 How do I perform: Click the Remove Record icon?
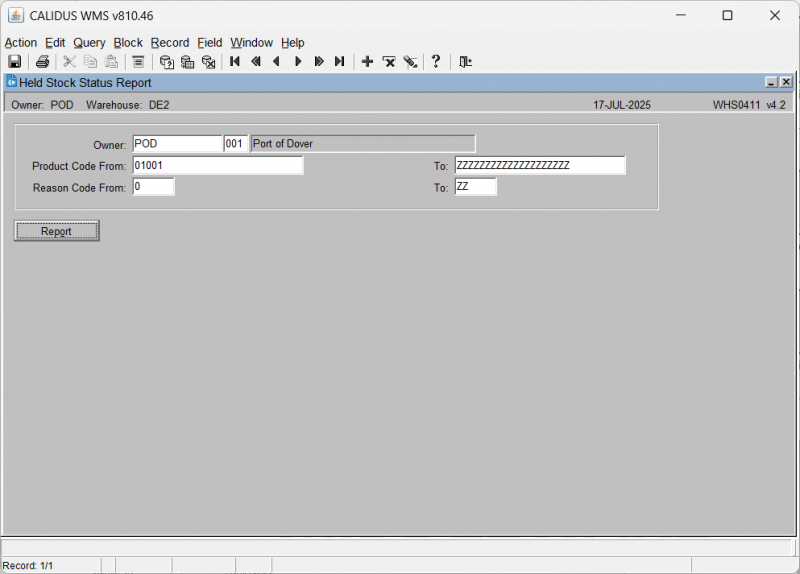(389, 62)
